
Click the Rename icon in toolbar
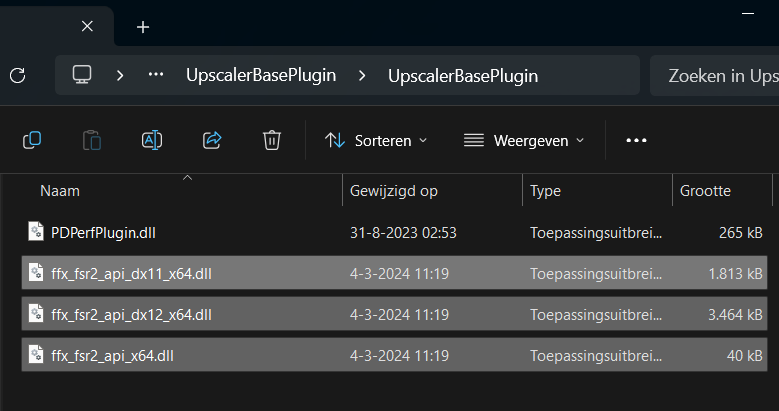pyautogui.click(x=152, y=140)
